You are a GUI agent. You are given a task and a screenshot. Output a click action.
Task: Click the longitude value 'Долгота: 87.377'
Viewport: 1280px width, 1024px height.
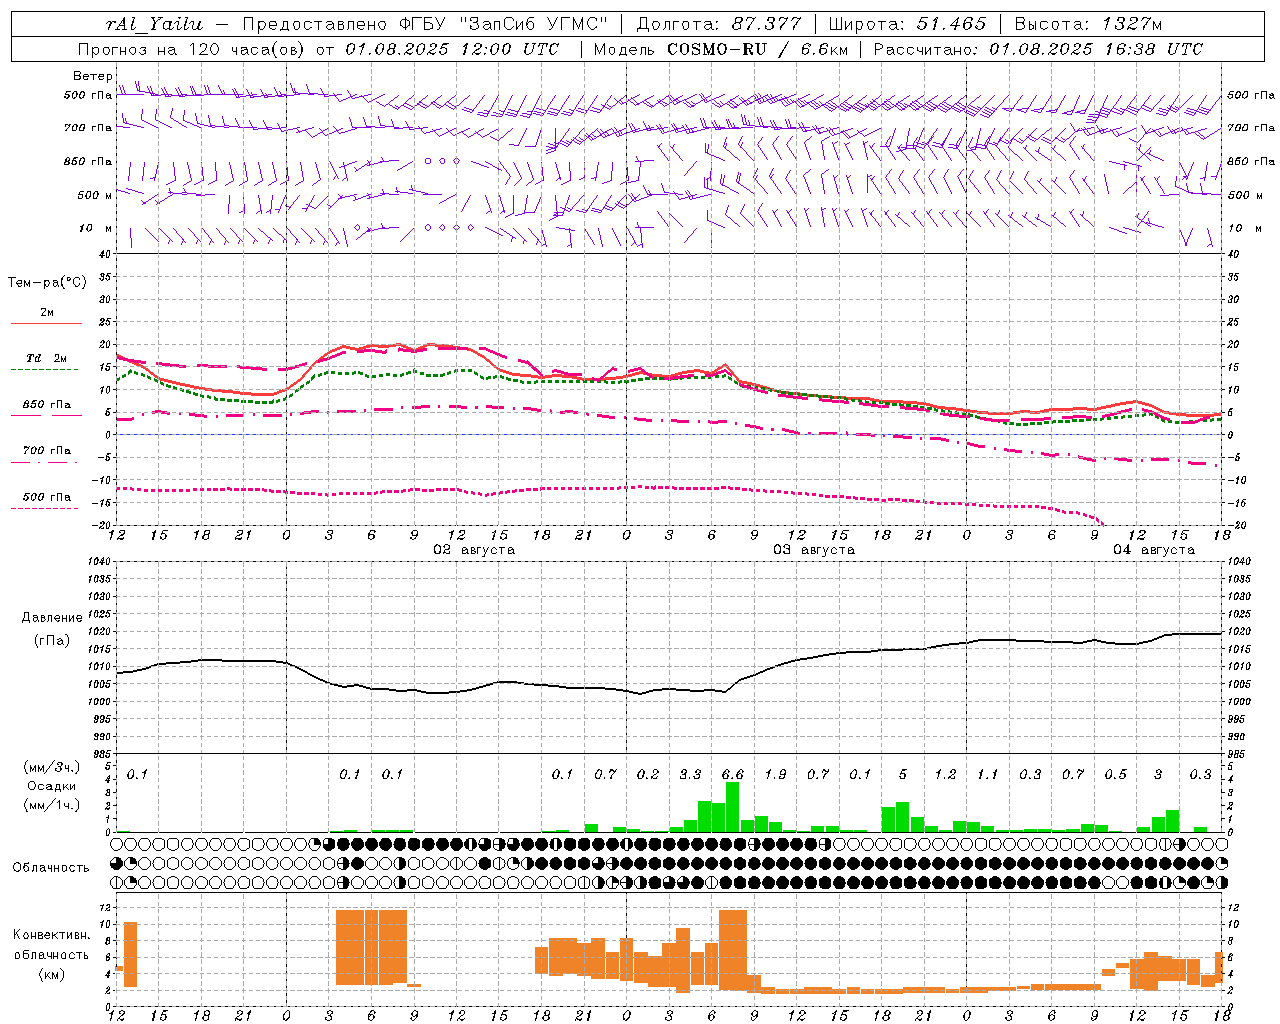[x=718, y=24]
